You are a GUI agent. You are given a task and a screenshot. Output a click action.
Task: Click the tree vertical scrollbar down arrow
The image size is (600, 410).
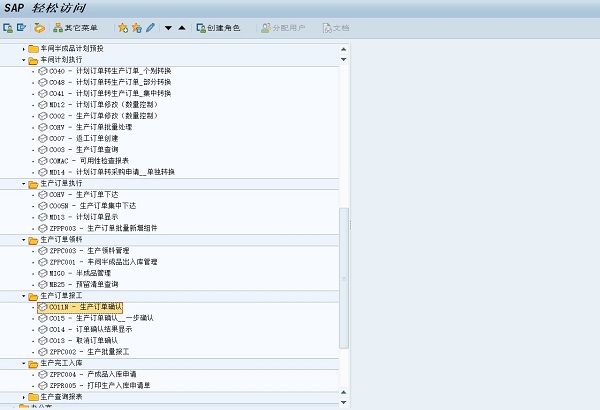[345, 404]
